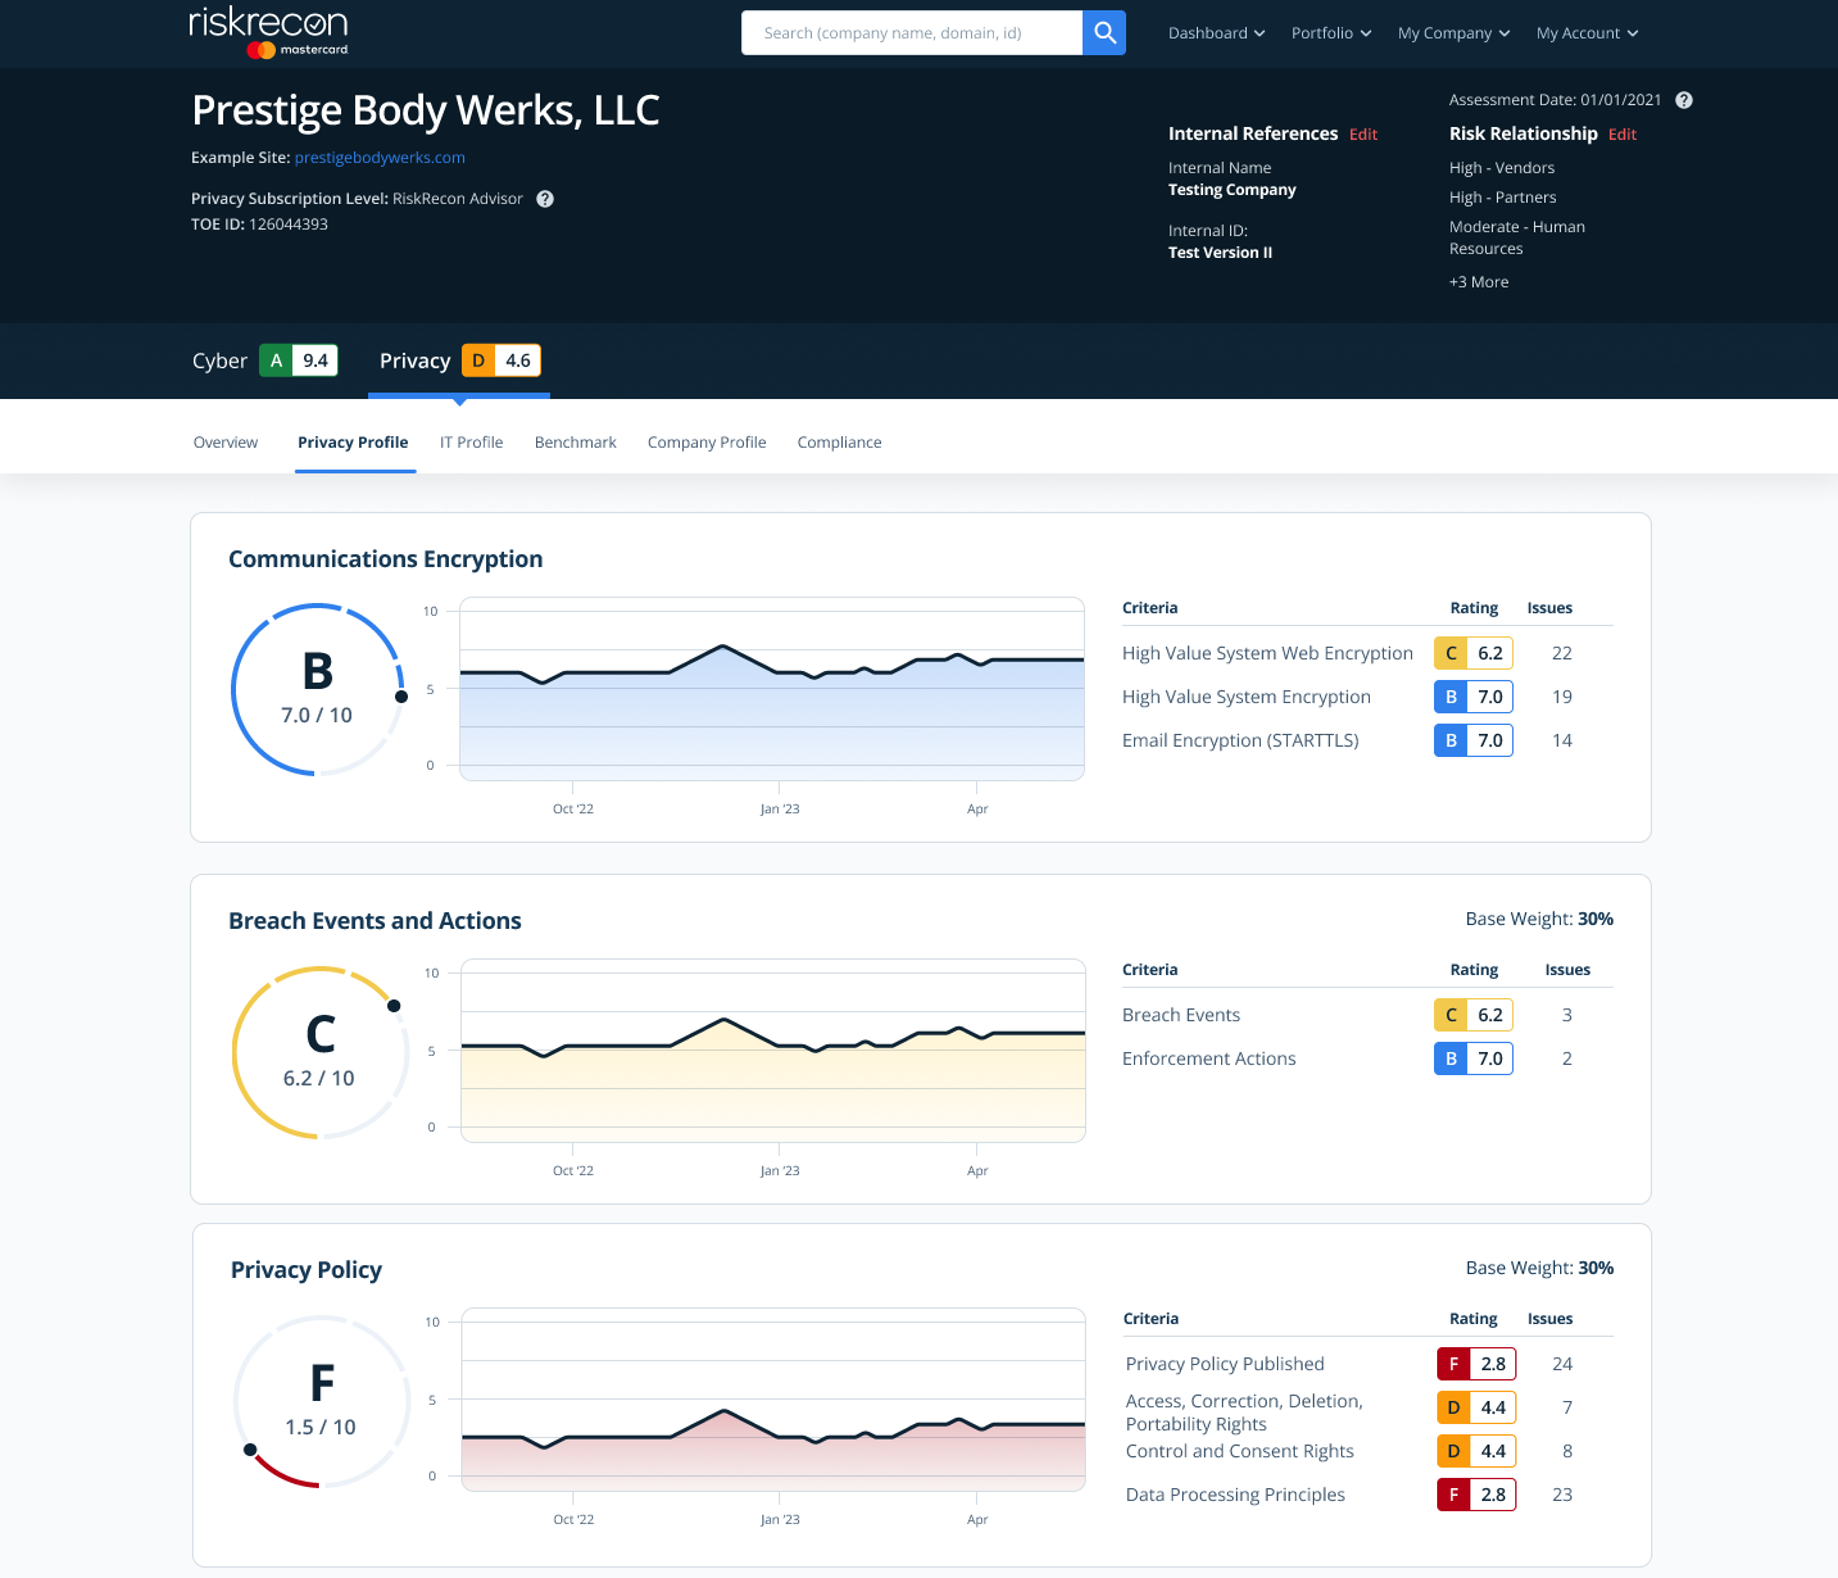The width and height of the screenshot is (1838, 1578).
Task: Click the Testing Company internal name
Action: (1232, 190)
